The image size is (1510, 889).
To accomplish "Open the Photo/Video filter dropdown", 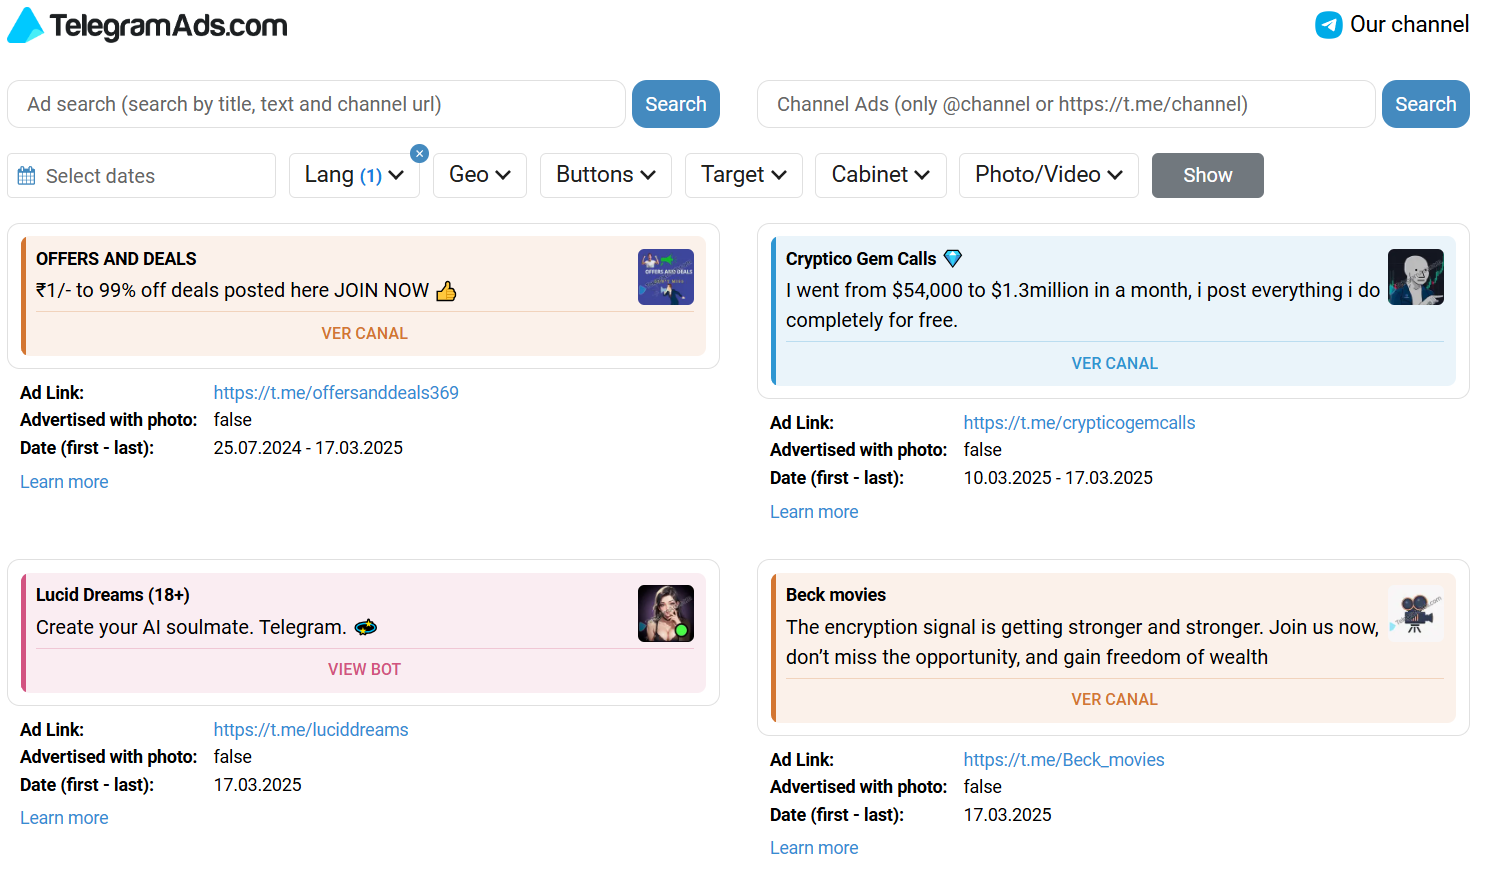I will 1048,175.
